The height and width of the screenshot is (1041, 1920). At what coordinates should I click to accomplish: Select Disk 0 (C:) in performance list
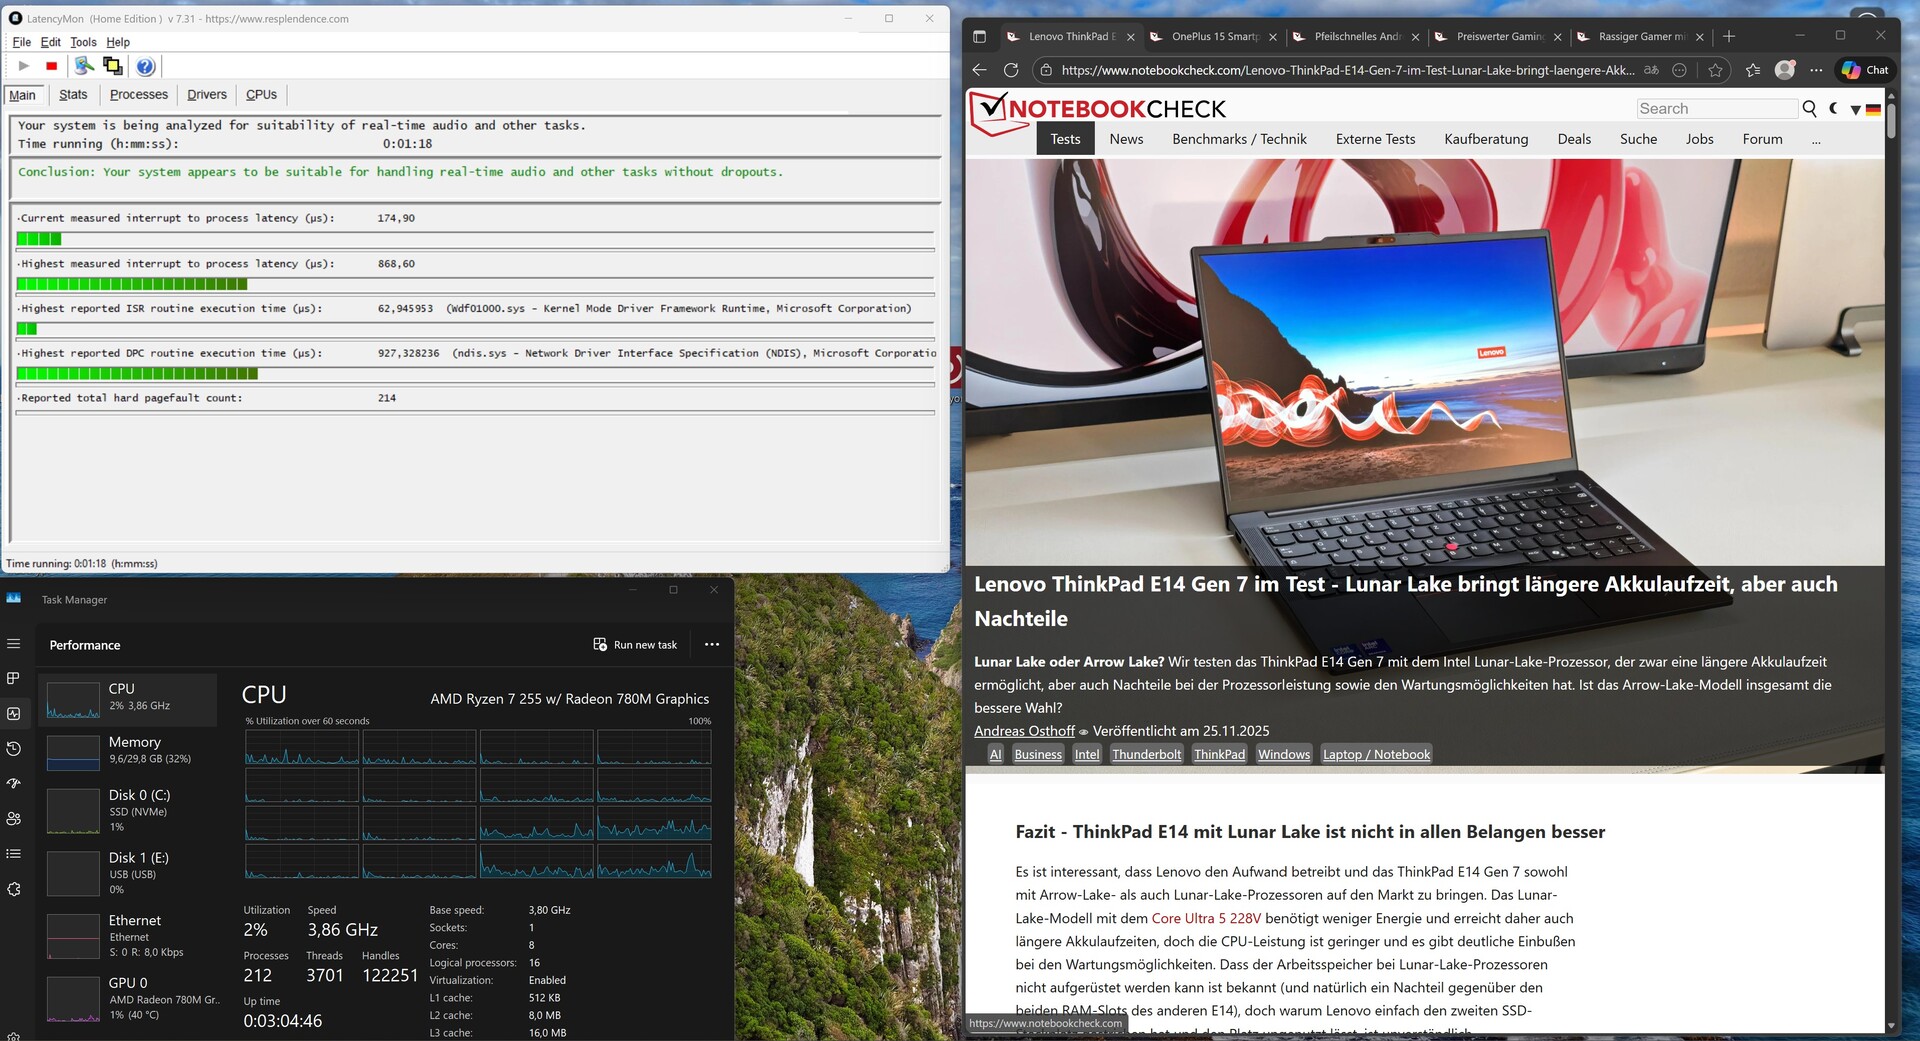[128, 810]
